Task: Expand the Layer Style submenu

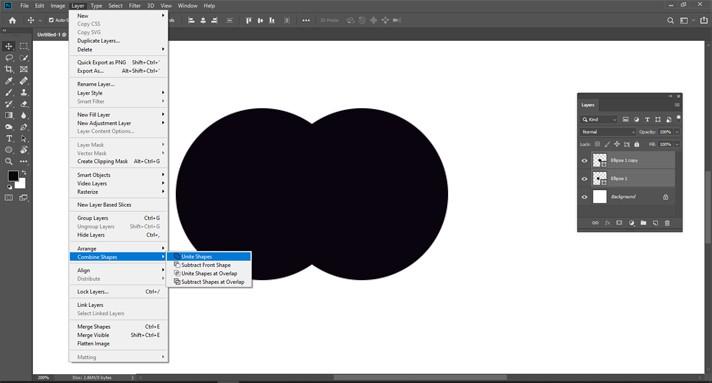Action: point(119,93)
